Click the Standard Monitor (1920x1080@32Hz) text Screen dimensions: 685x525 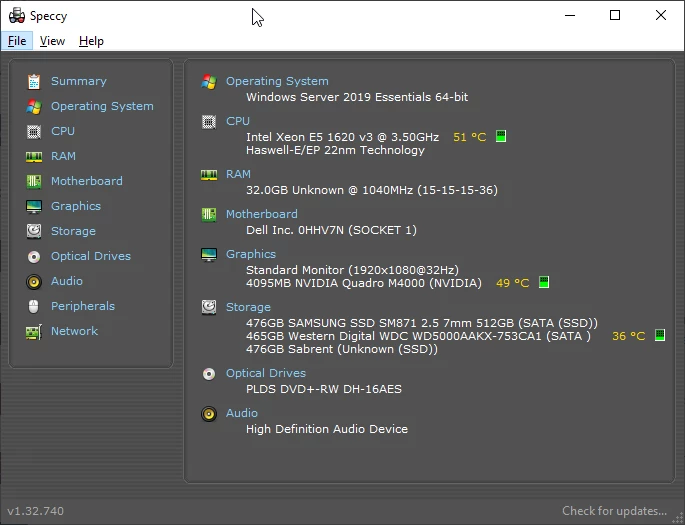point(353,270)
